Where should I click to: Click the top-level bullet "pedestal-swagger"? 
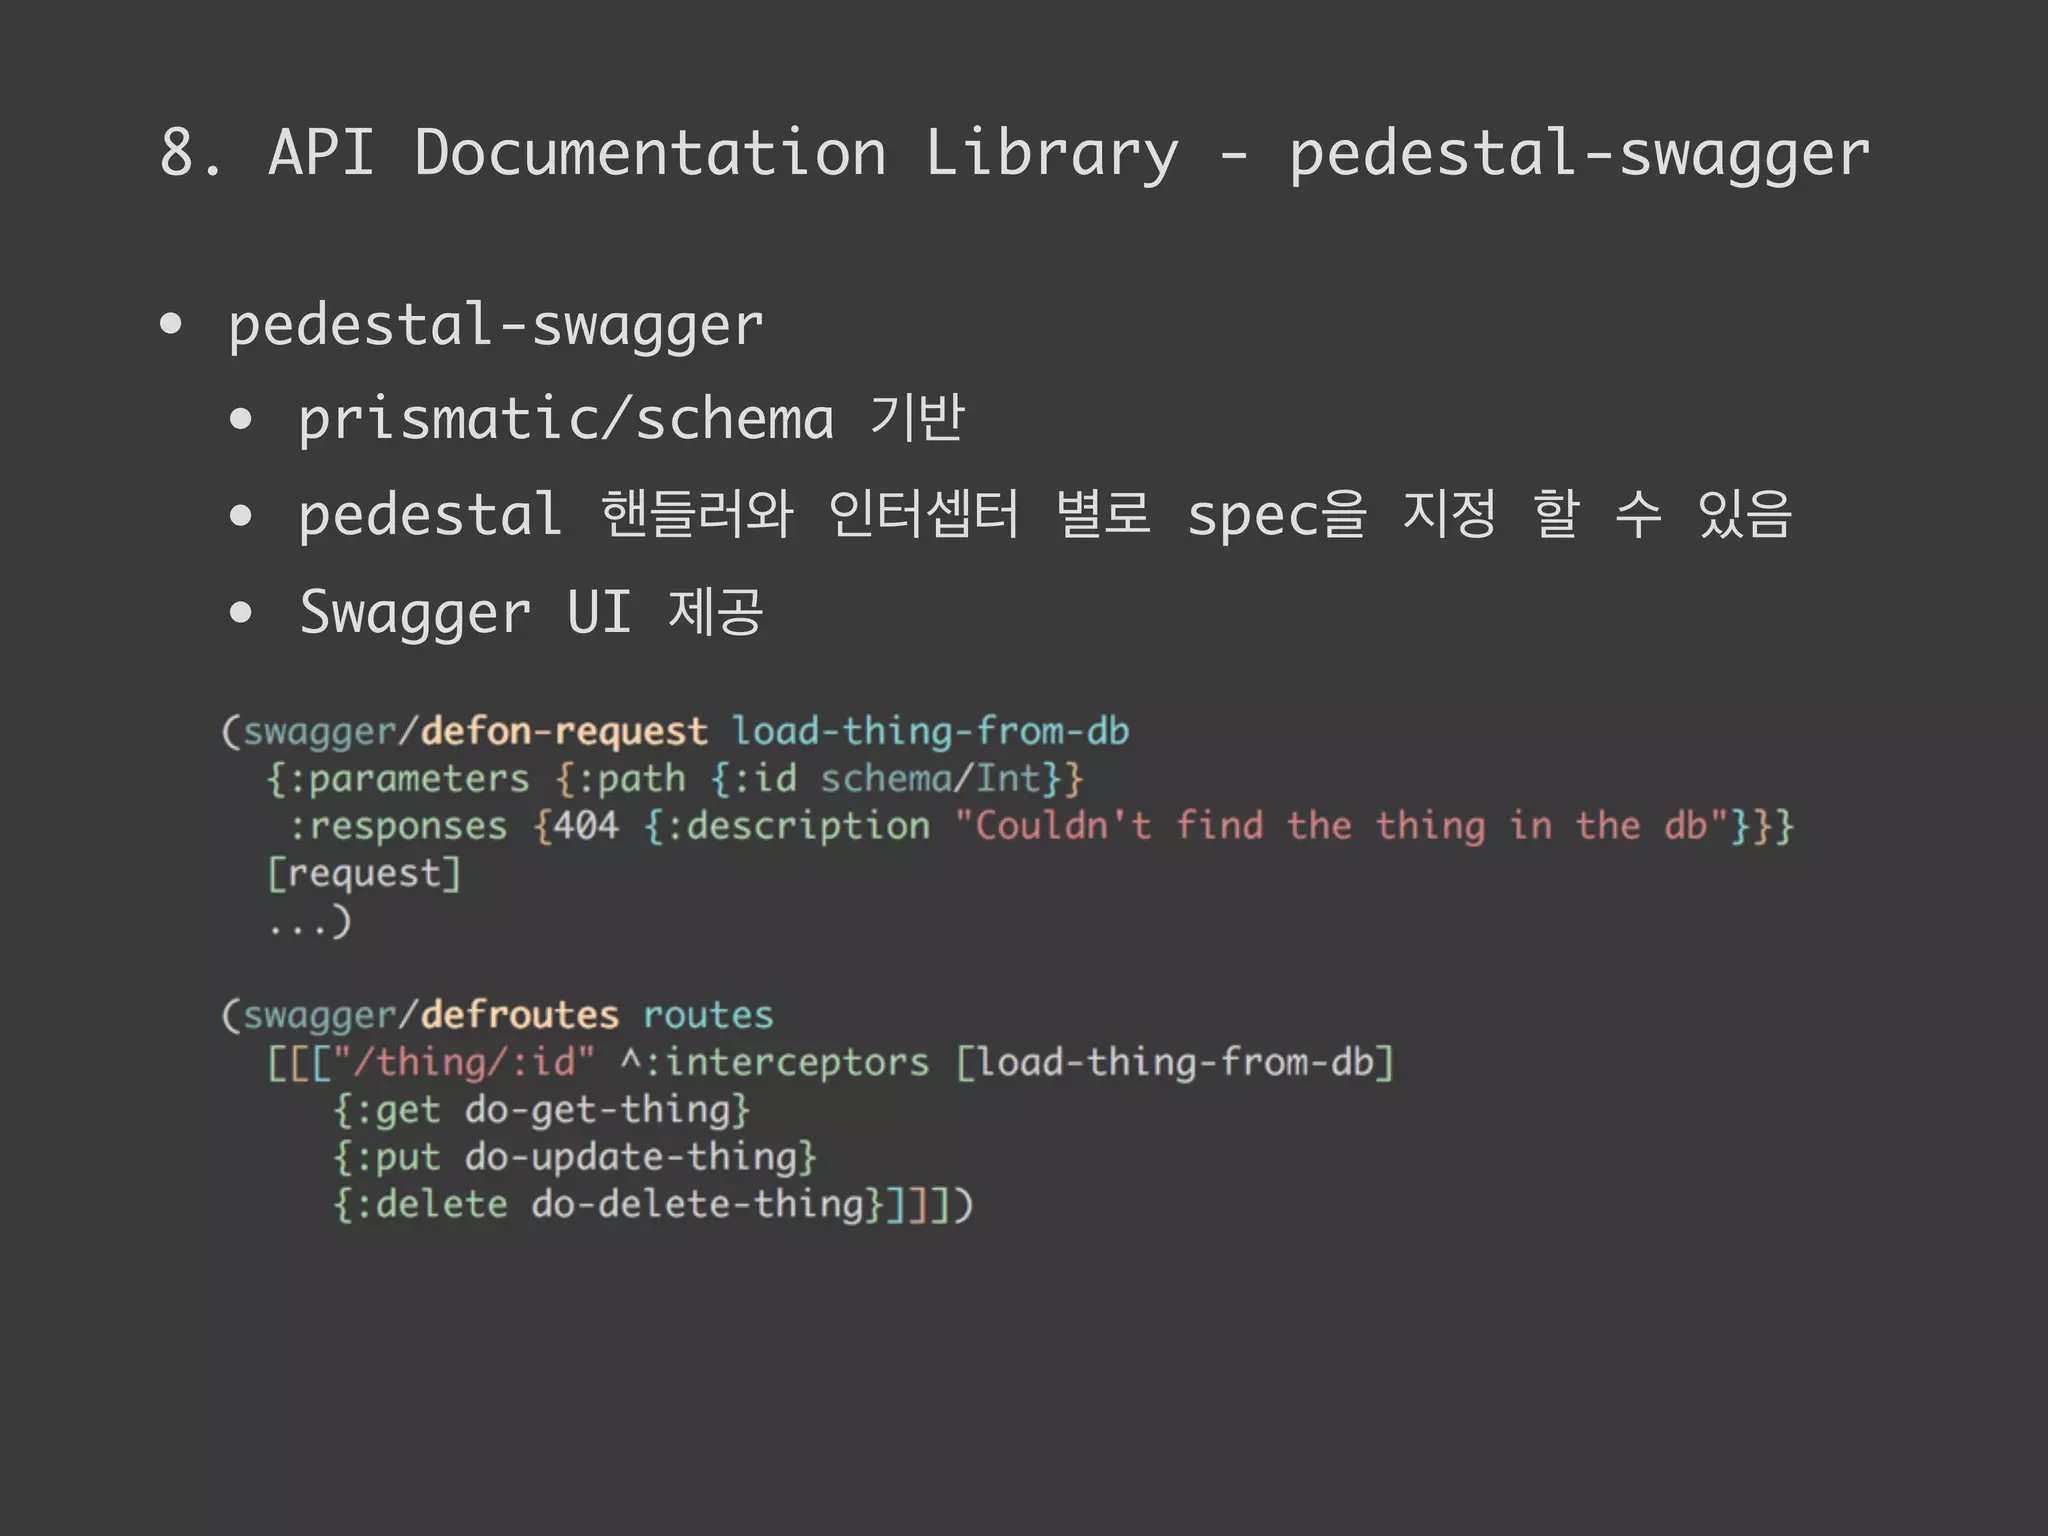(496, 326)
